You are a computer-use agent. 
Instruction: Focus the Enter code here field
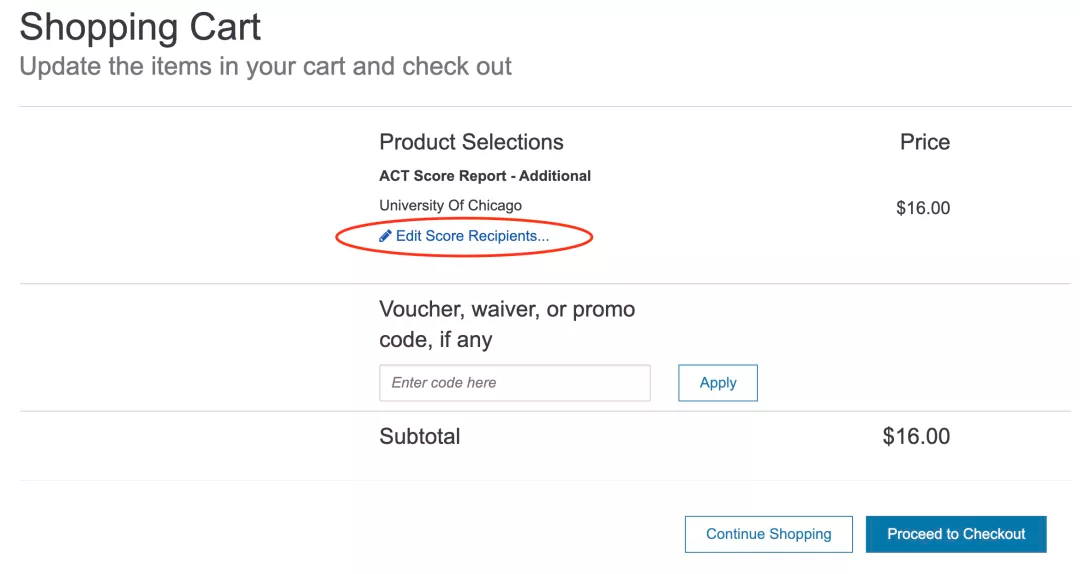pos(515,383)
